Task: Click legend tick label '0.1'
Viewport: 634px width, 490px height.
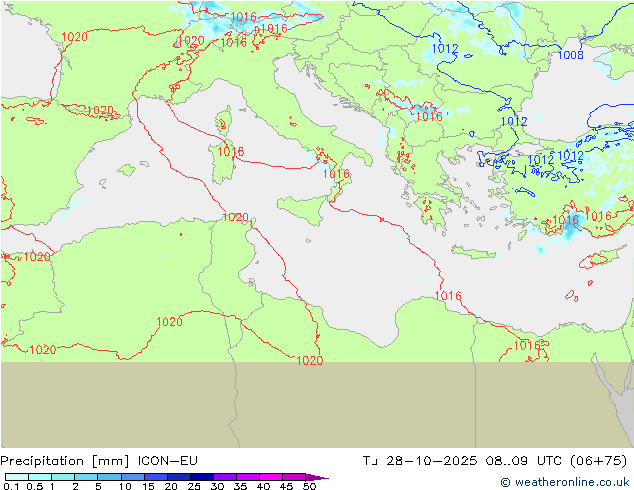Action: 11,486
